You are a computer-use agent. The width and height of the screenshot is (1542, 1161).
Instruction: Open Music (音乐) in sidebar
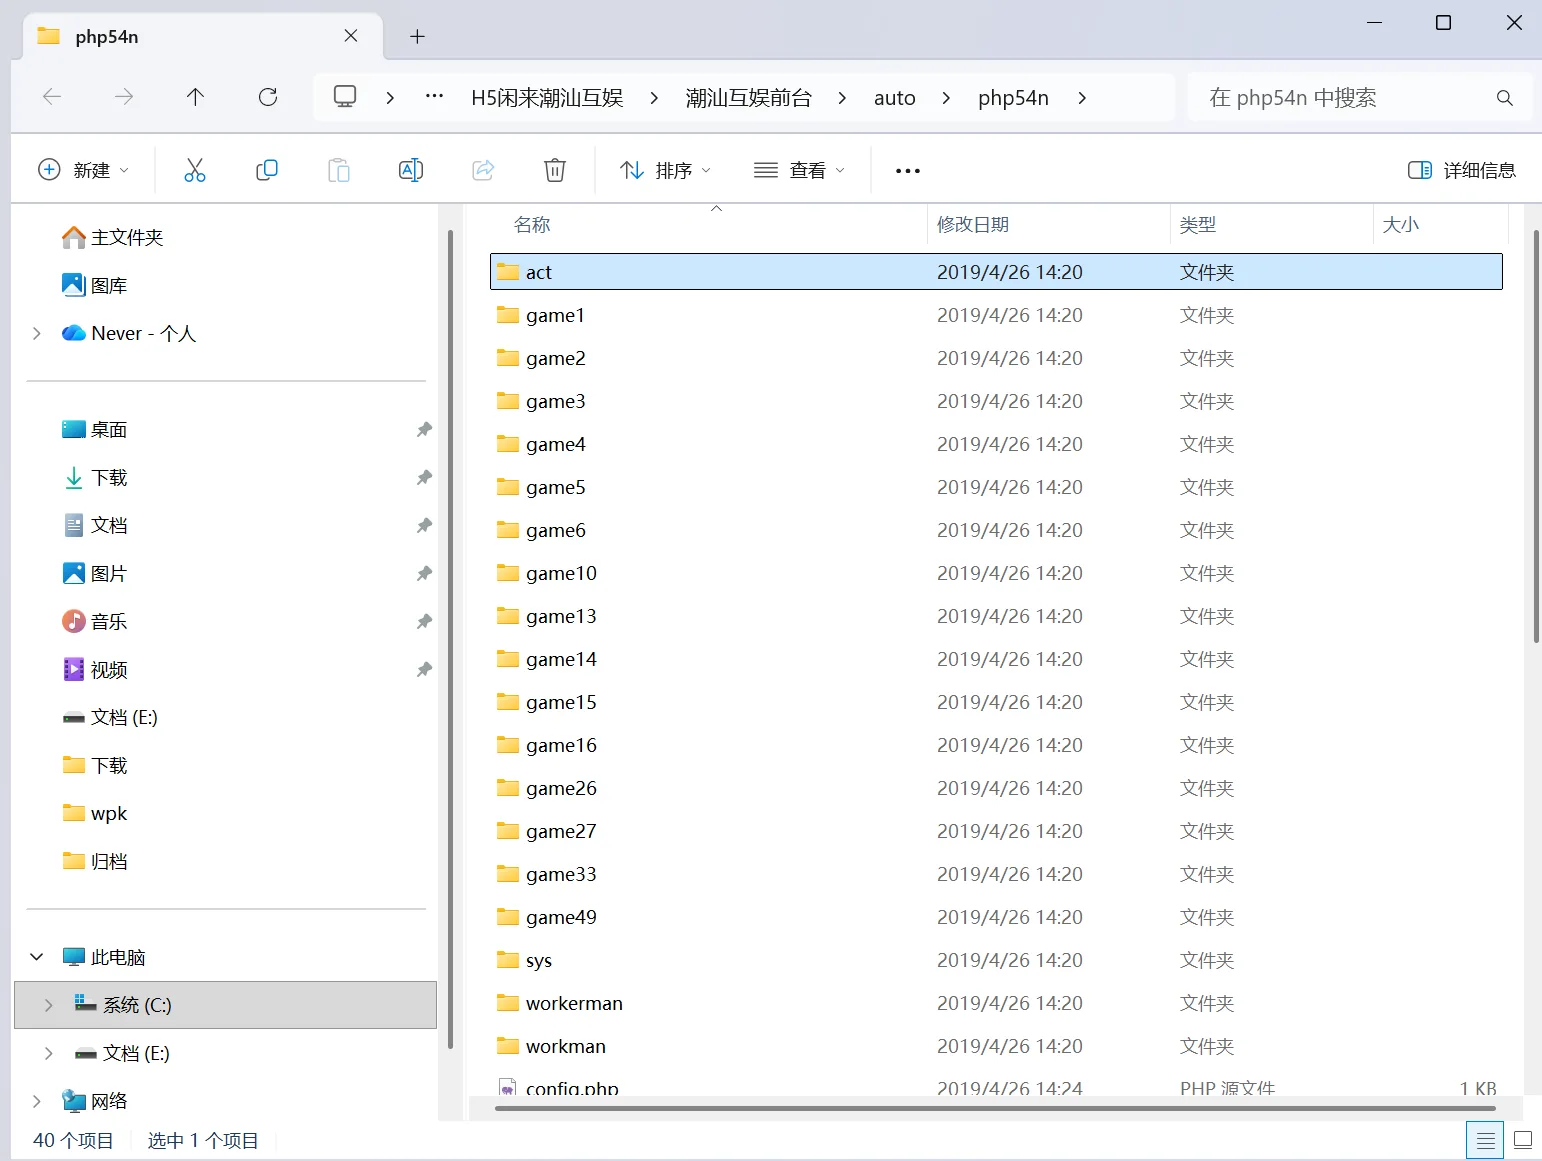95,621
